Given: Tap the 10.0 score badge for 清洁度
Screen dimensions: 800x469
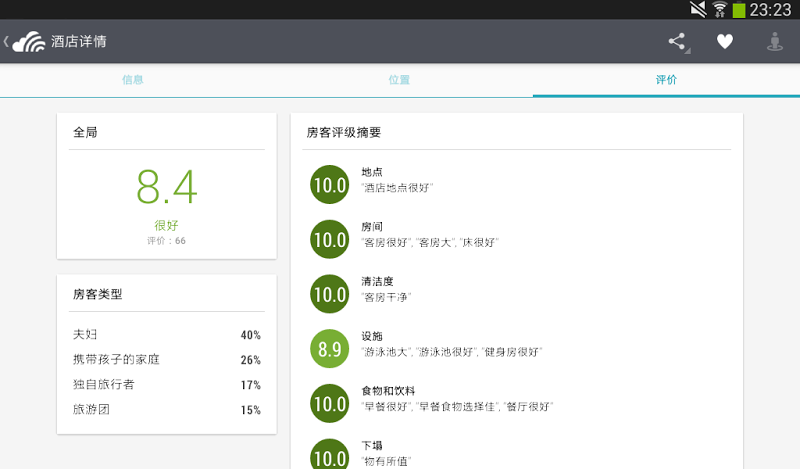Looking at the screenshot, I should tap(330, 294).
